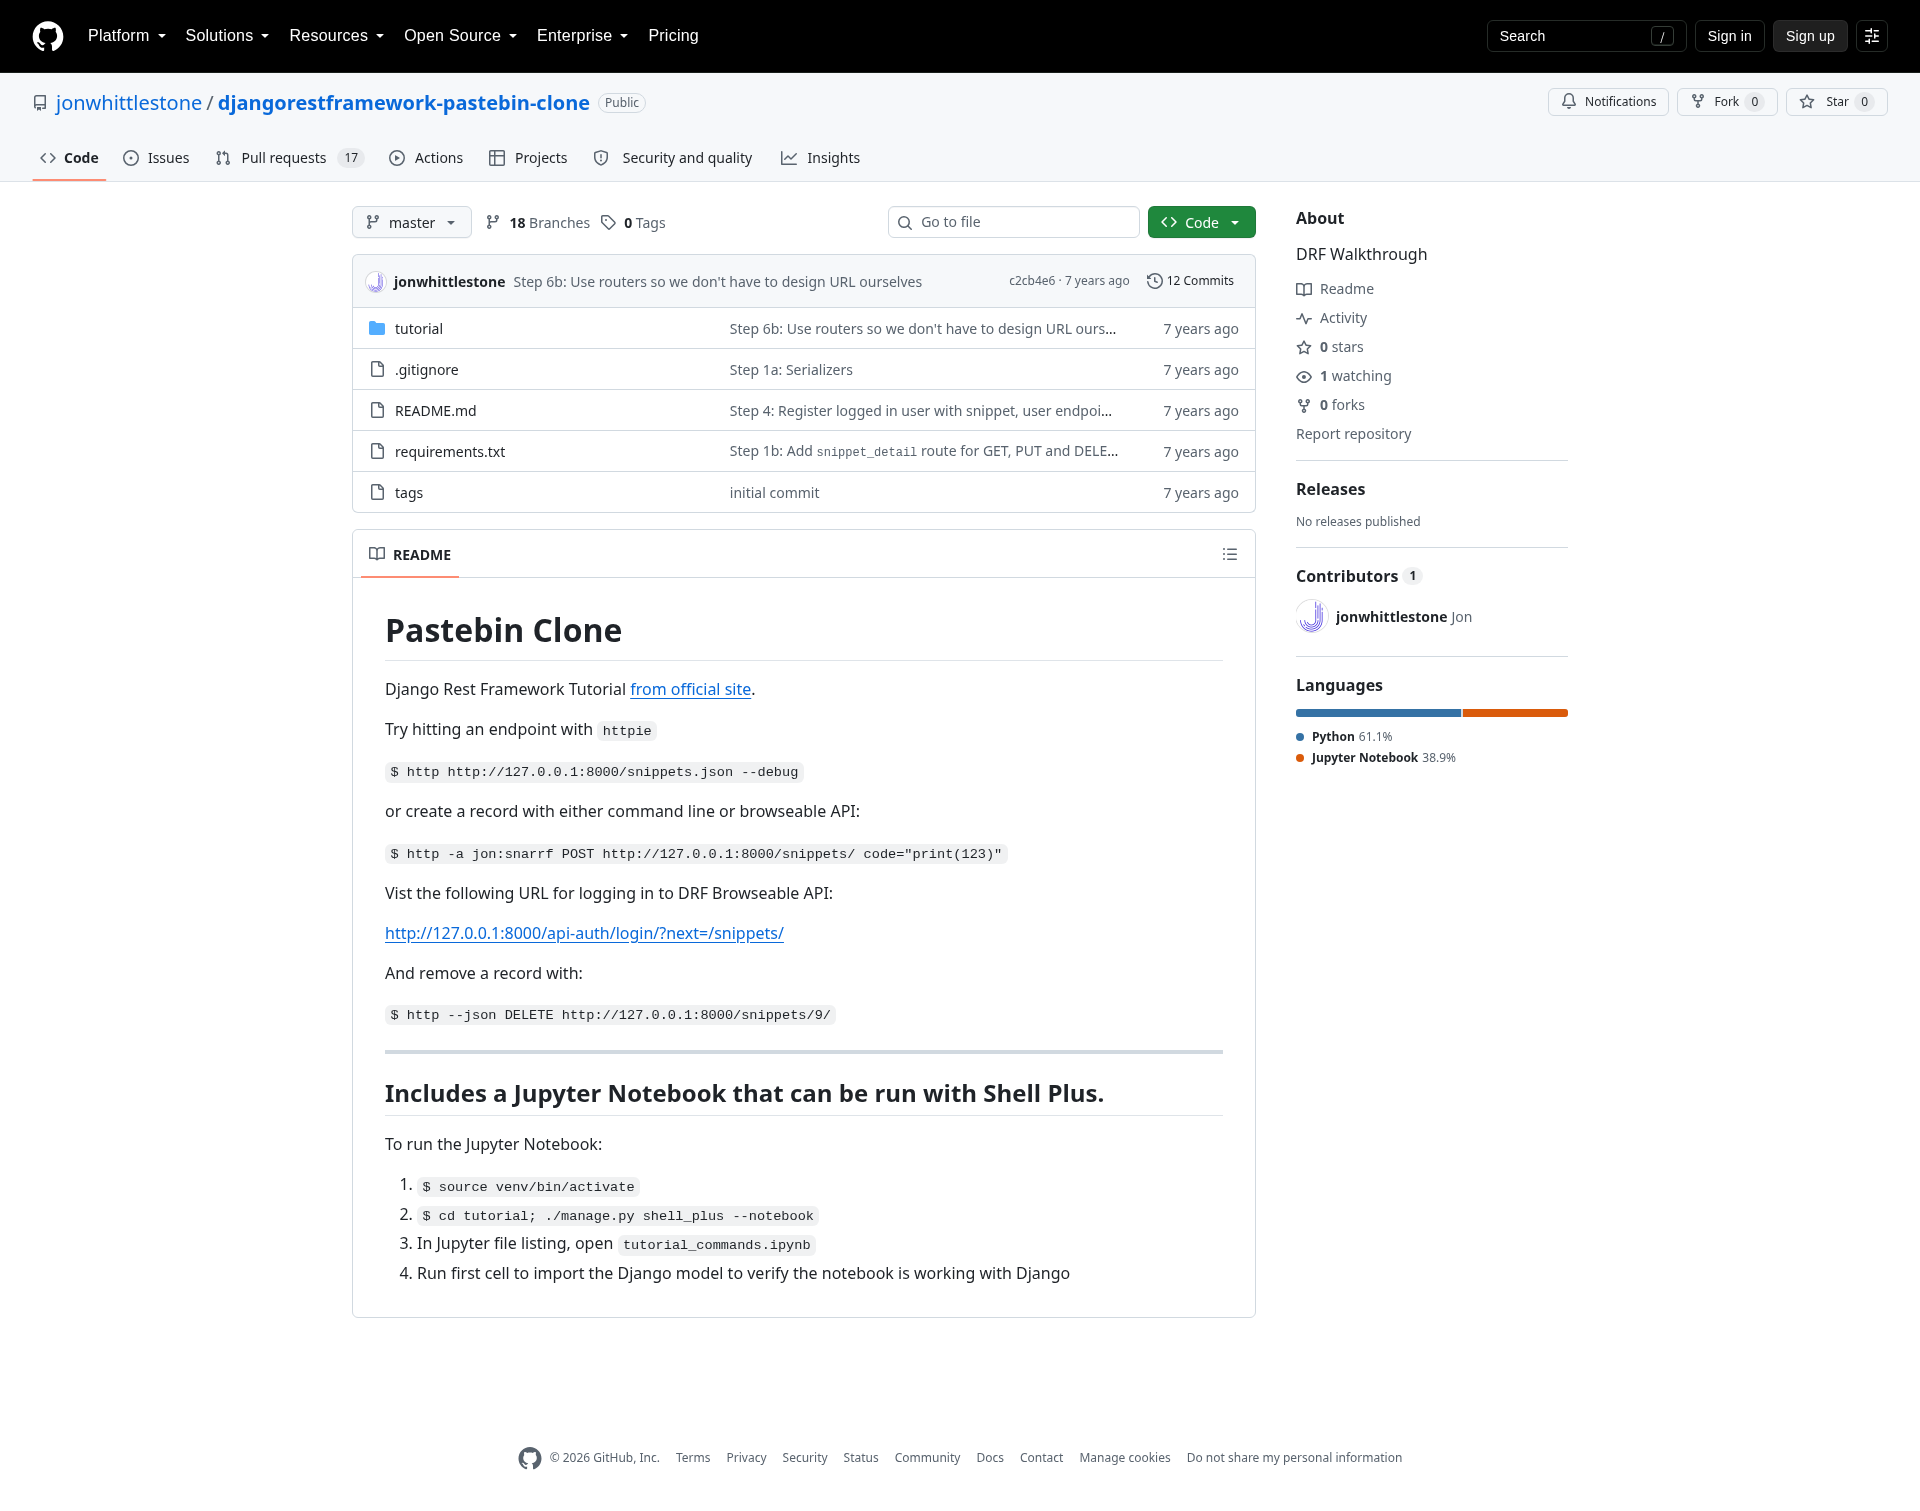Click the requirements.txt file icon

tap(377, 451)
